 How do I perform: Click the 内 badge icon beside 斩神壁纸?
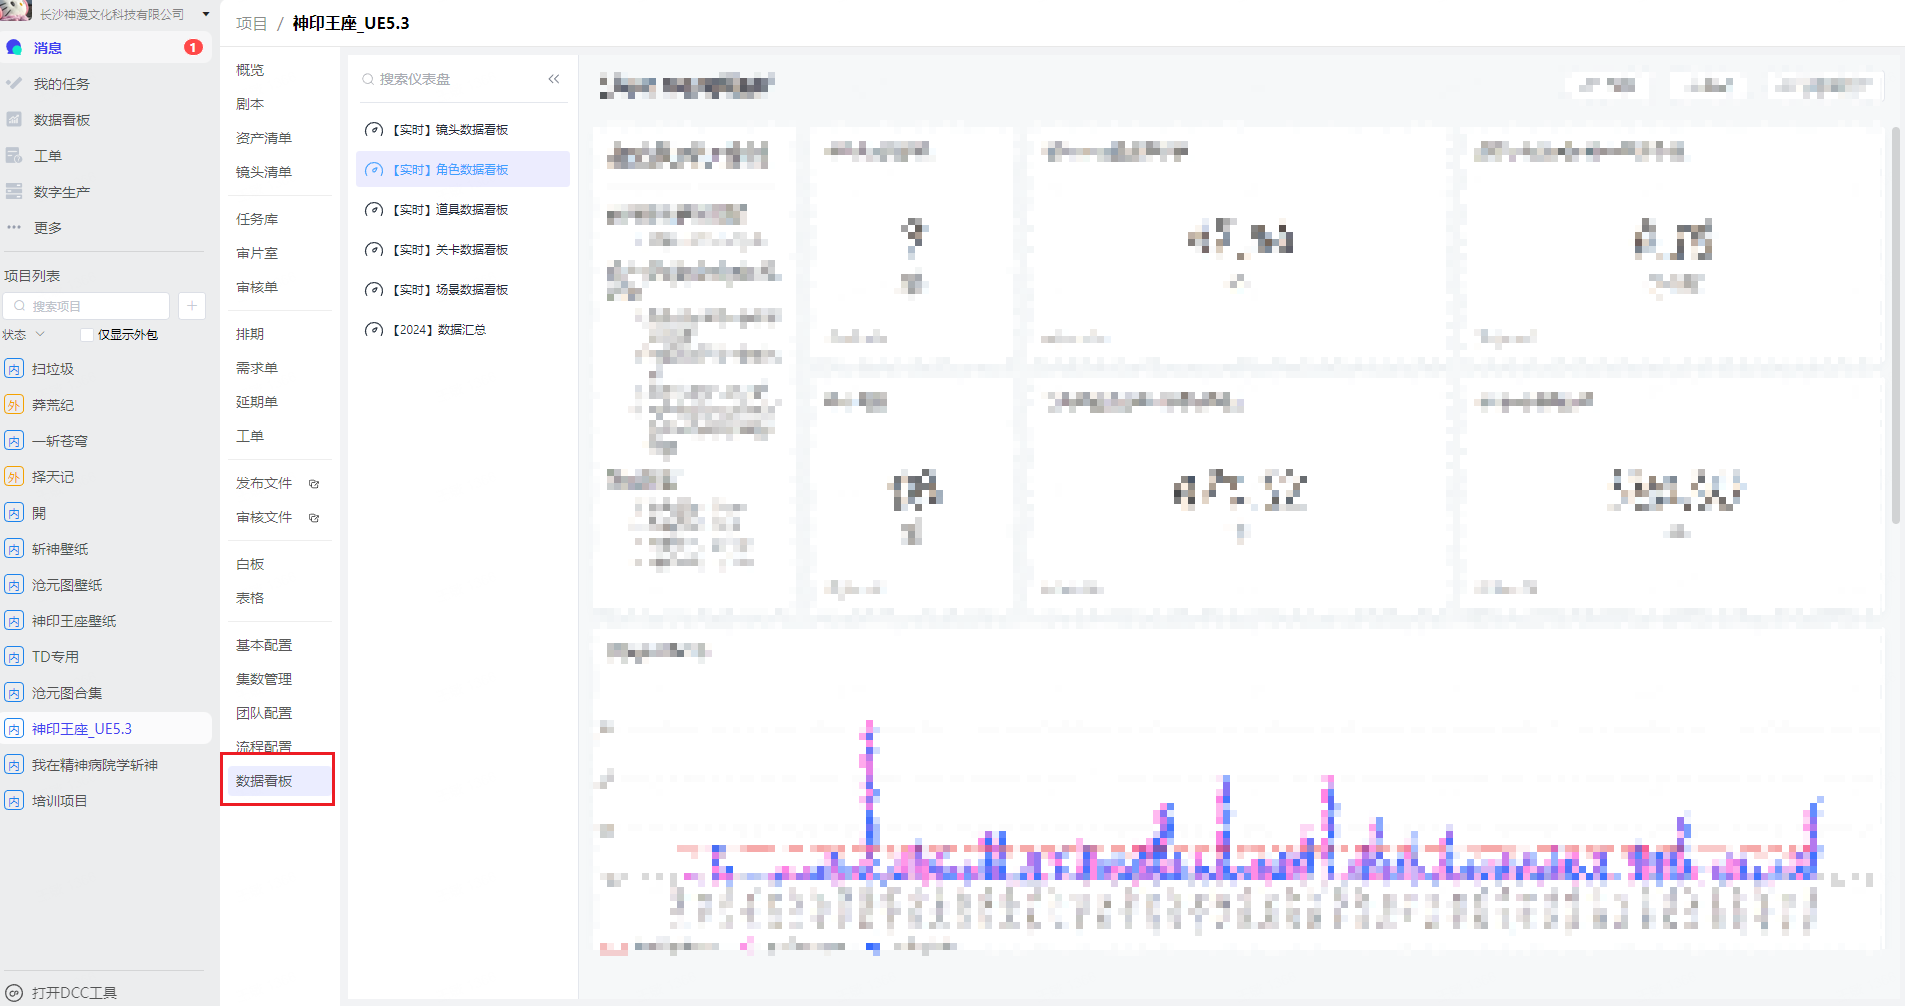point(14,549)
